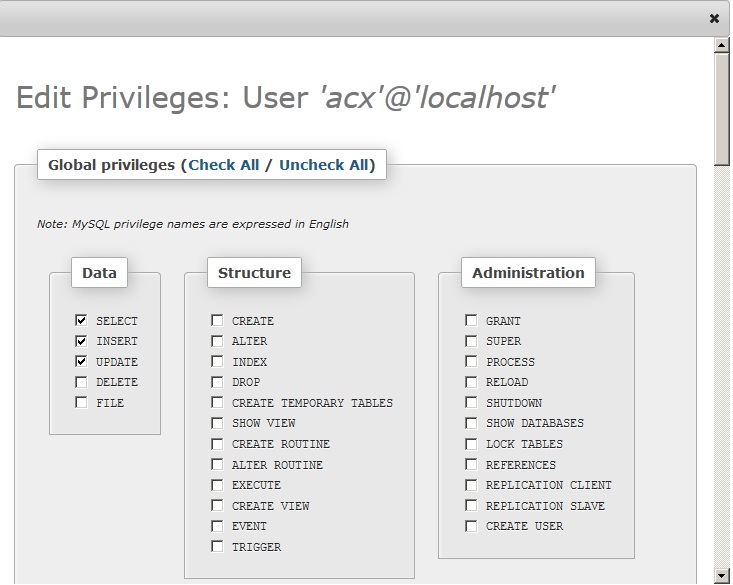
Task: Click the Edit Privileges page heading
Action: pyautogui.click(x=286, y=97)
